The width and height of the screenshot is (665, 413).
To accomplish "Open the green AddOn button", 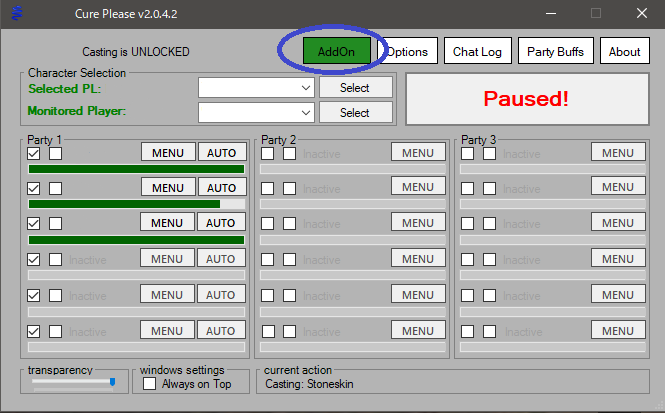I will pos(337,51).
